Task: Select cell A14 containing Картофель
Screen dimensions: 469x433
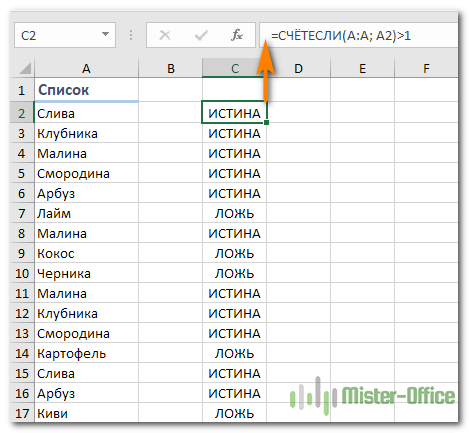Action: click(x=86, y=353)
